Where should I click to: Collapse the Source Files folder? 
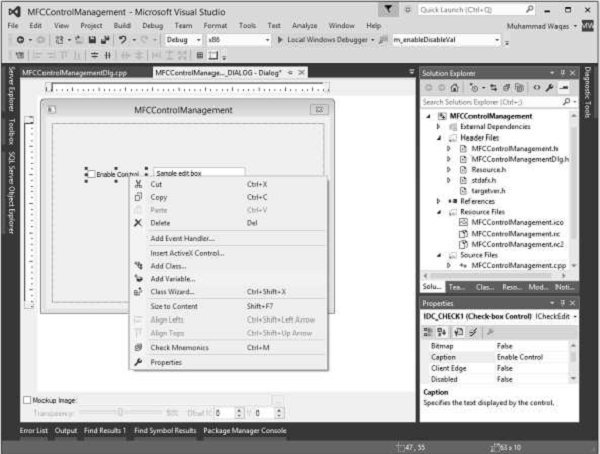coord(439,255)
